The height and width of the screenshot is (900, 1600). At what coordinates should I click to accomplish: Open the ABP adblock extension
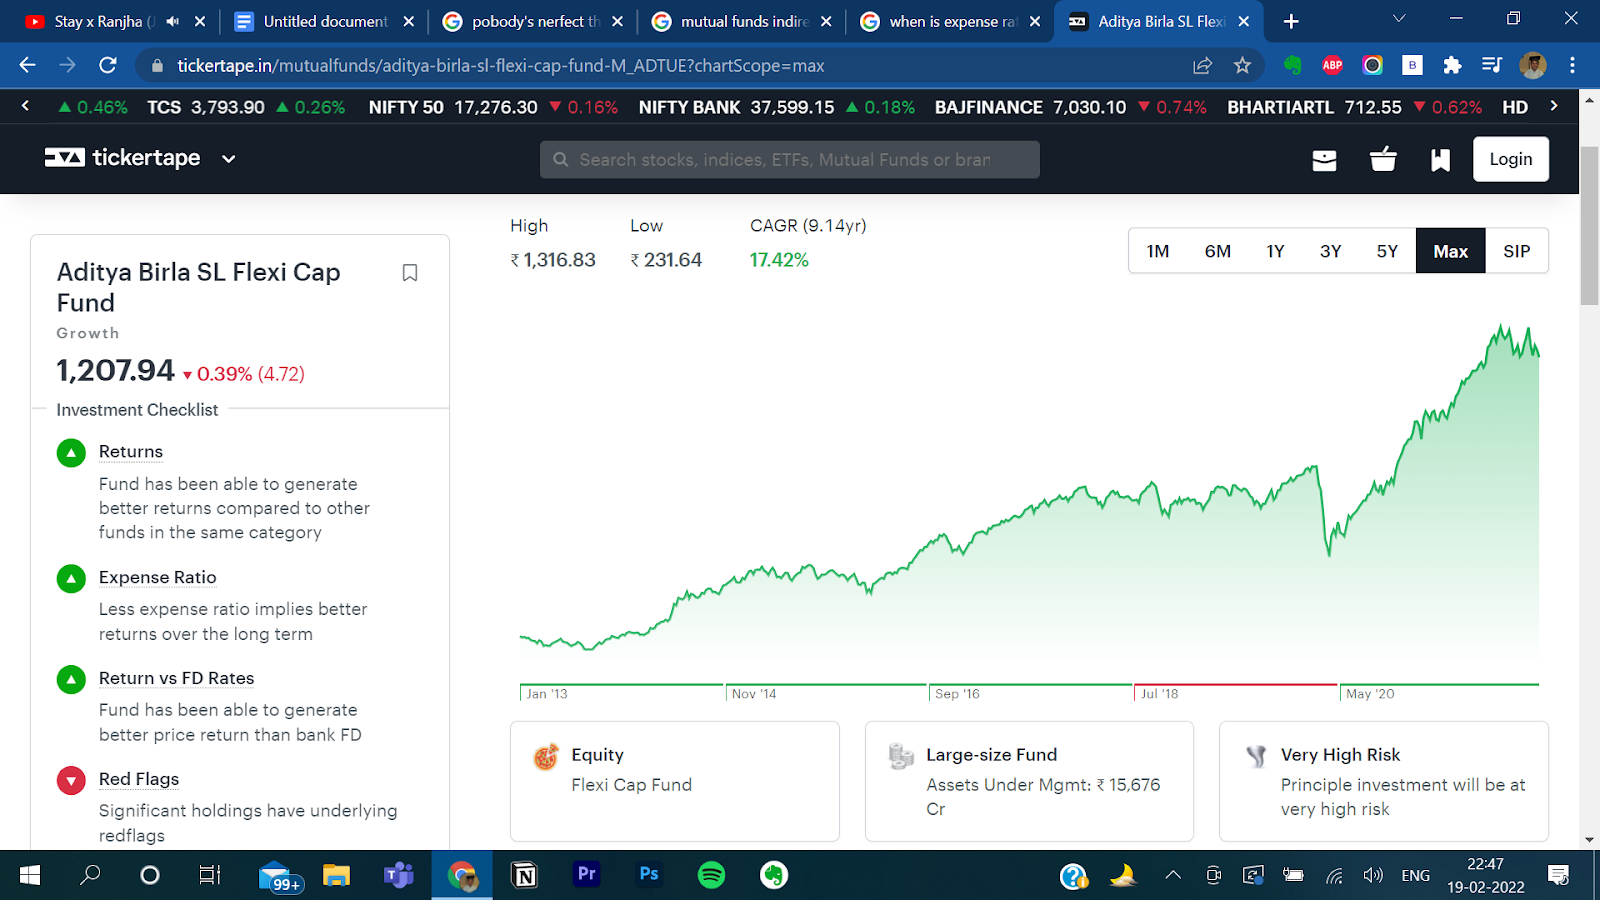pyautogui.click(x=1332, y=65)
